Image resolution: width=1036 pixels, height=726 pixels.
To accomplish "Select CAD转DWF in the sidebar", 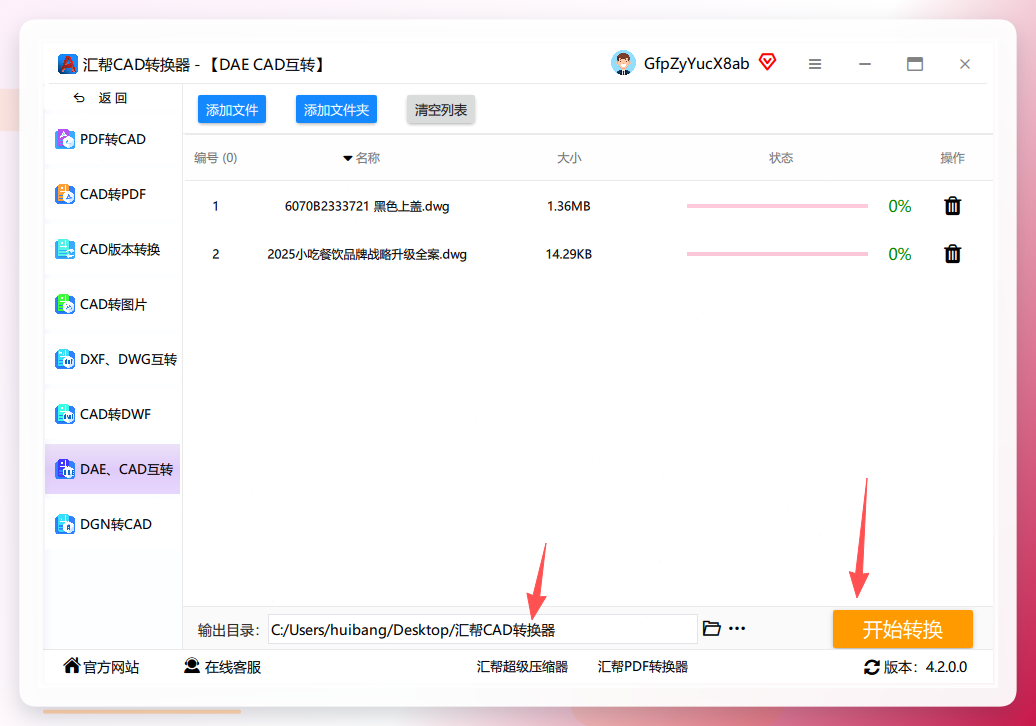I will (112, 414).
